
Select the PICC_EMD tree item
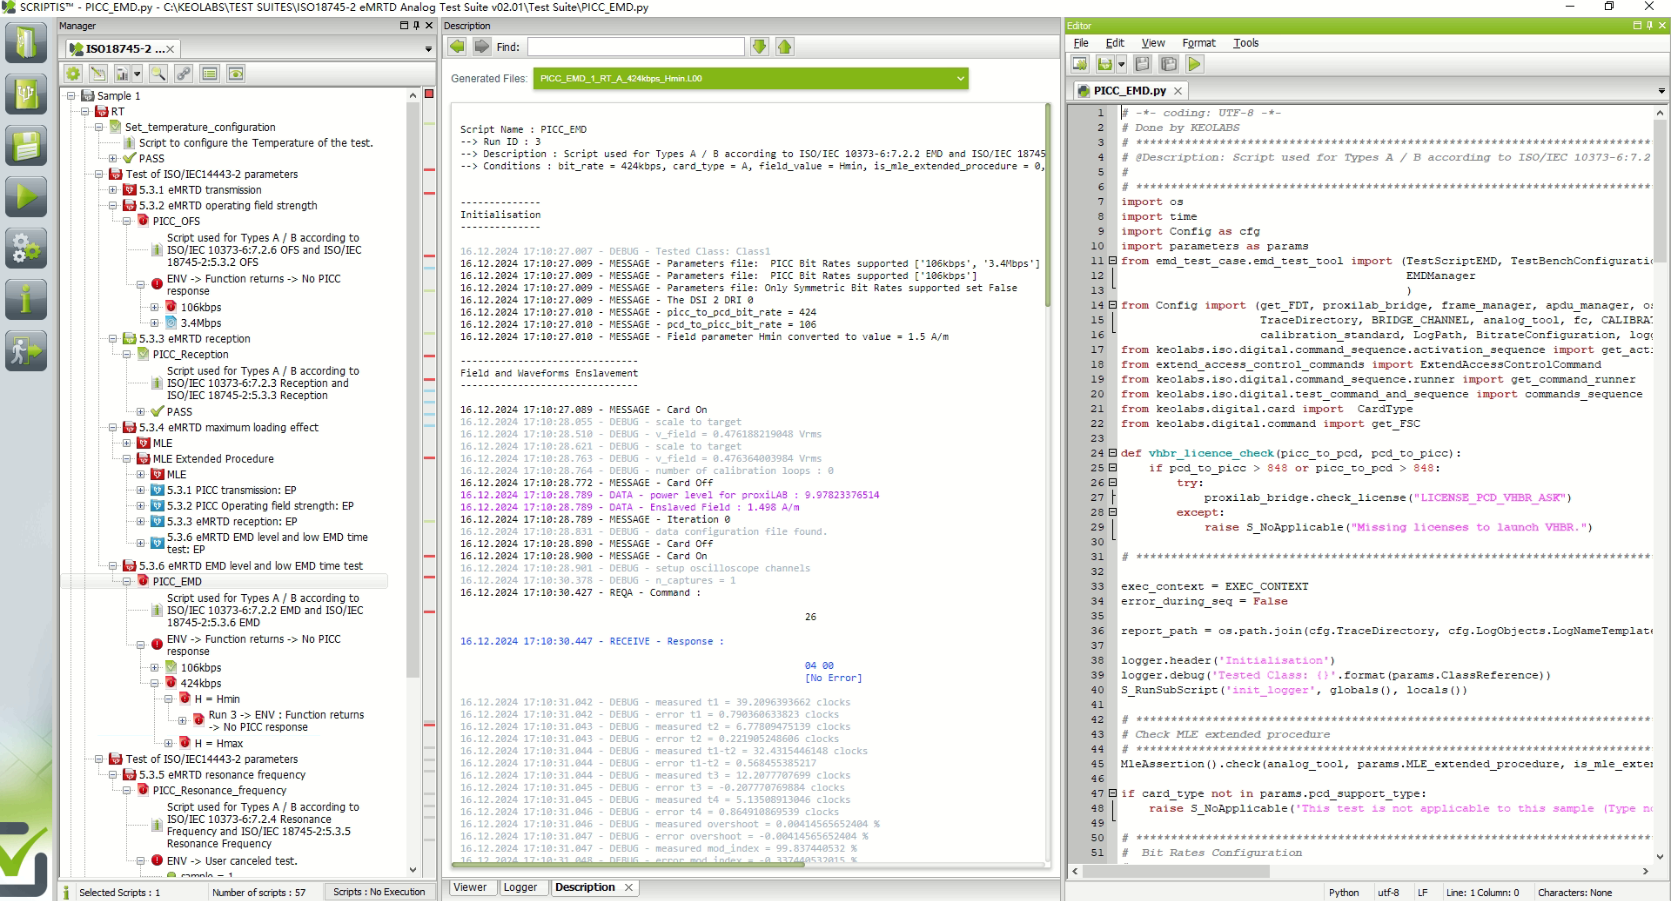click(177, 581)
